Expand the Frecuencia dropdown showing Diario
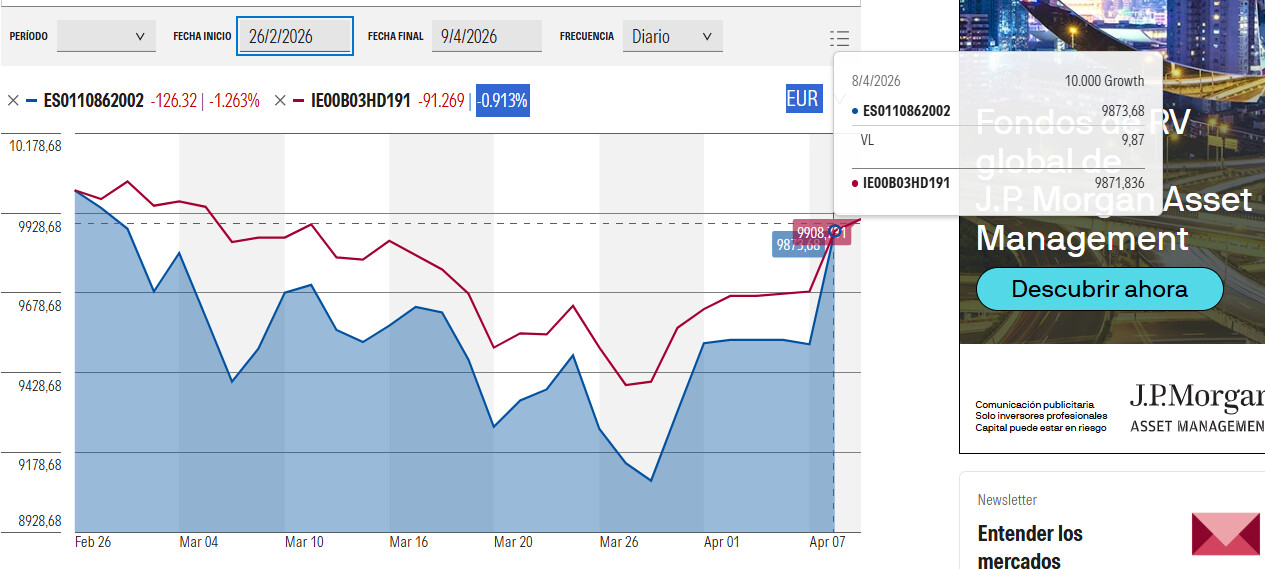This screenshot has height=569, width=1265. pyautogui.click(x=672, y=37)
